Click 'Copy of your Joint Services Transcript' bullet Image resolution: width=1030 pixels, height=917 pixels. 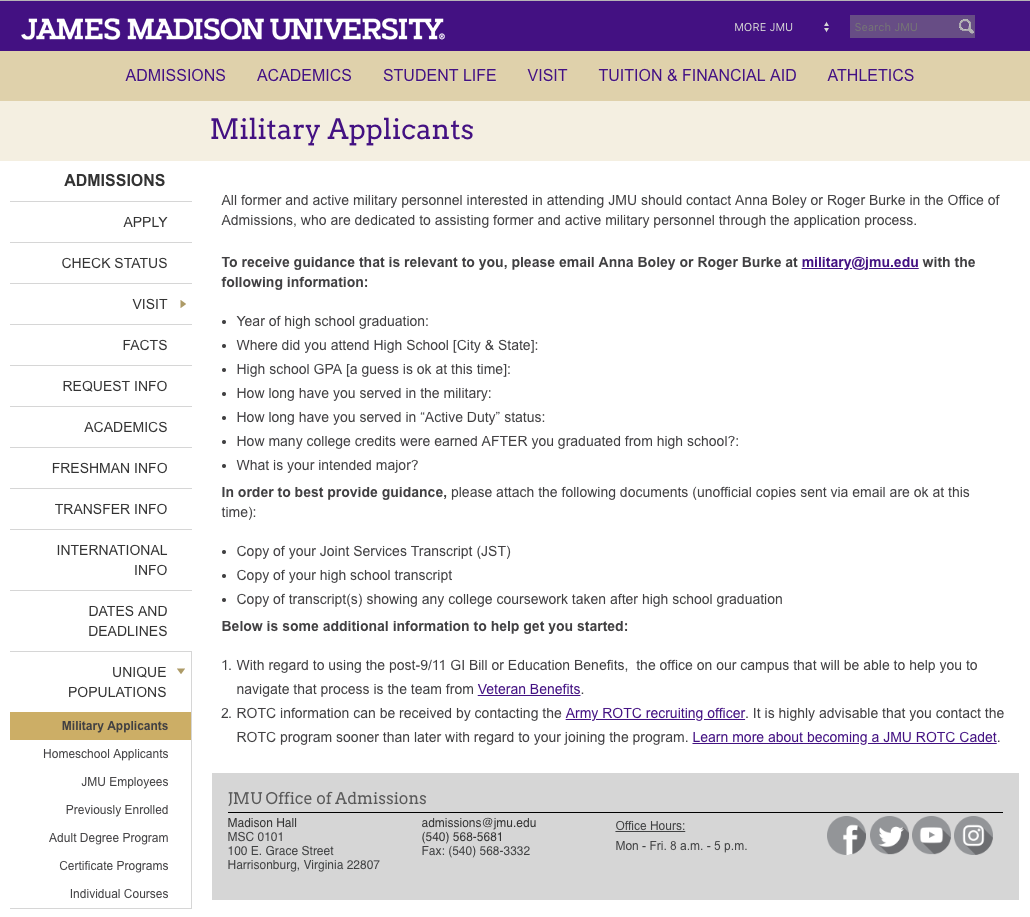[374, 552]
